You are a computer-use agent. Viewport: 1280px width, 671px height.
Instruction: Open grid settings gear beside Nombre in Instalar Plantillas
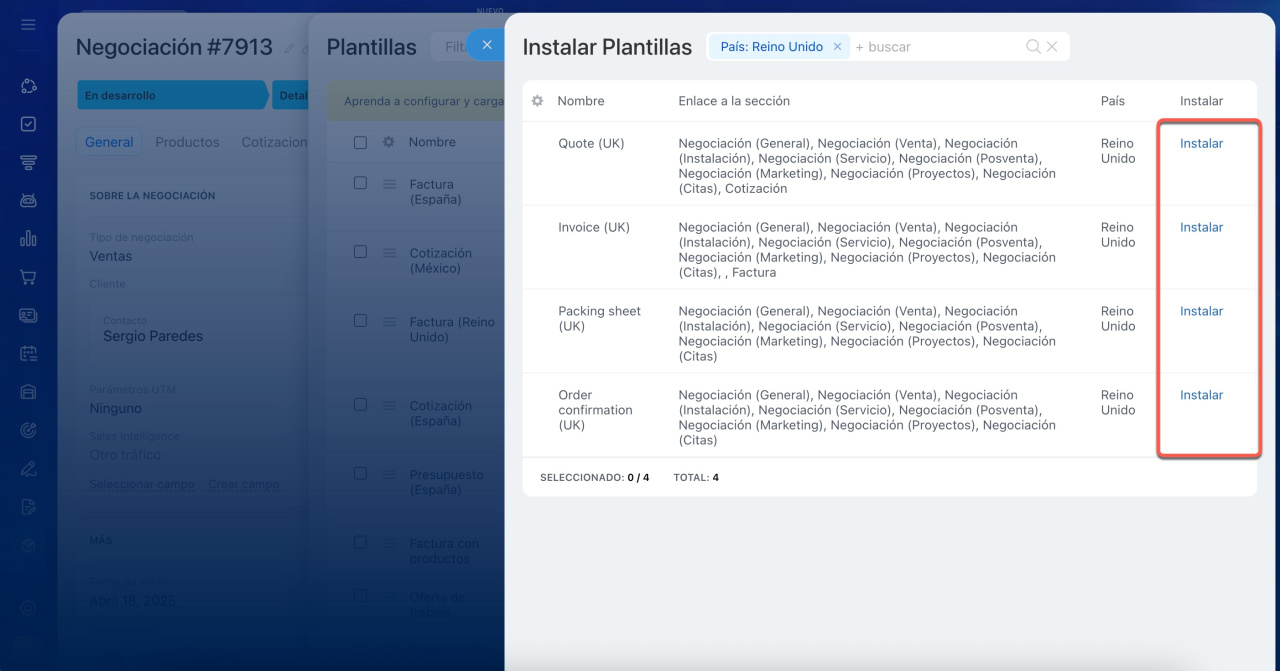click(x=538, y=101)
